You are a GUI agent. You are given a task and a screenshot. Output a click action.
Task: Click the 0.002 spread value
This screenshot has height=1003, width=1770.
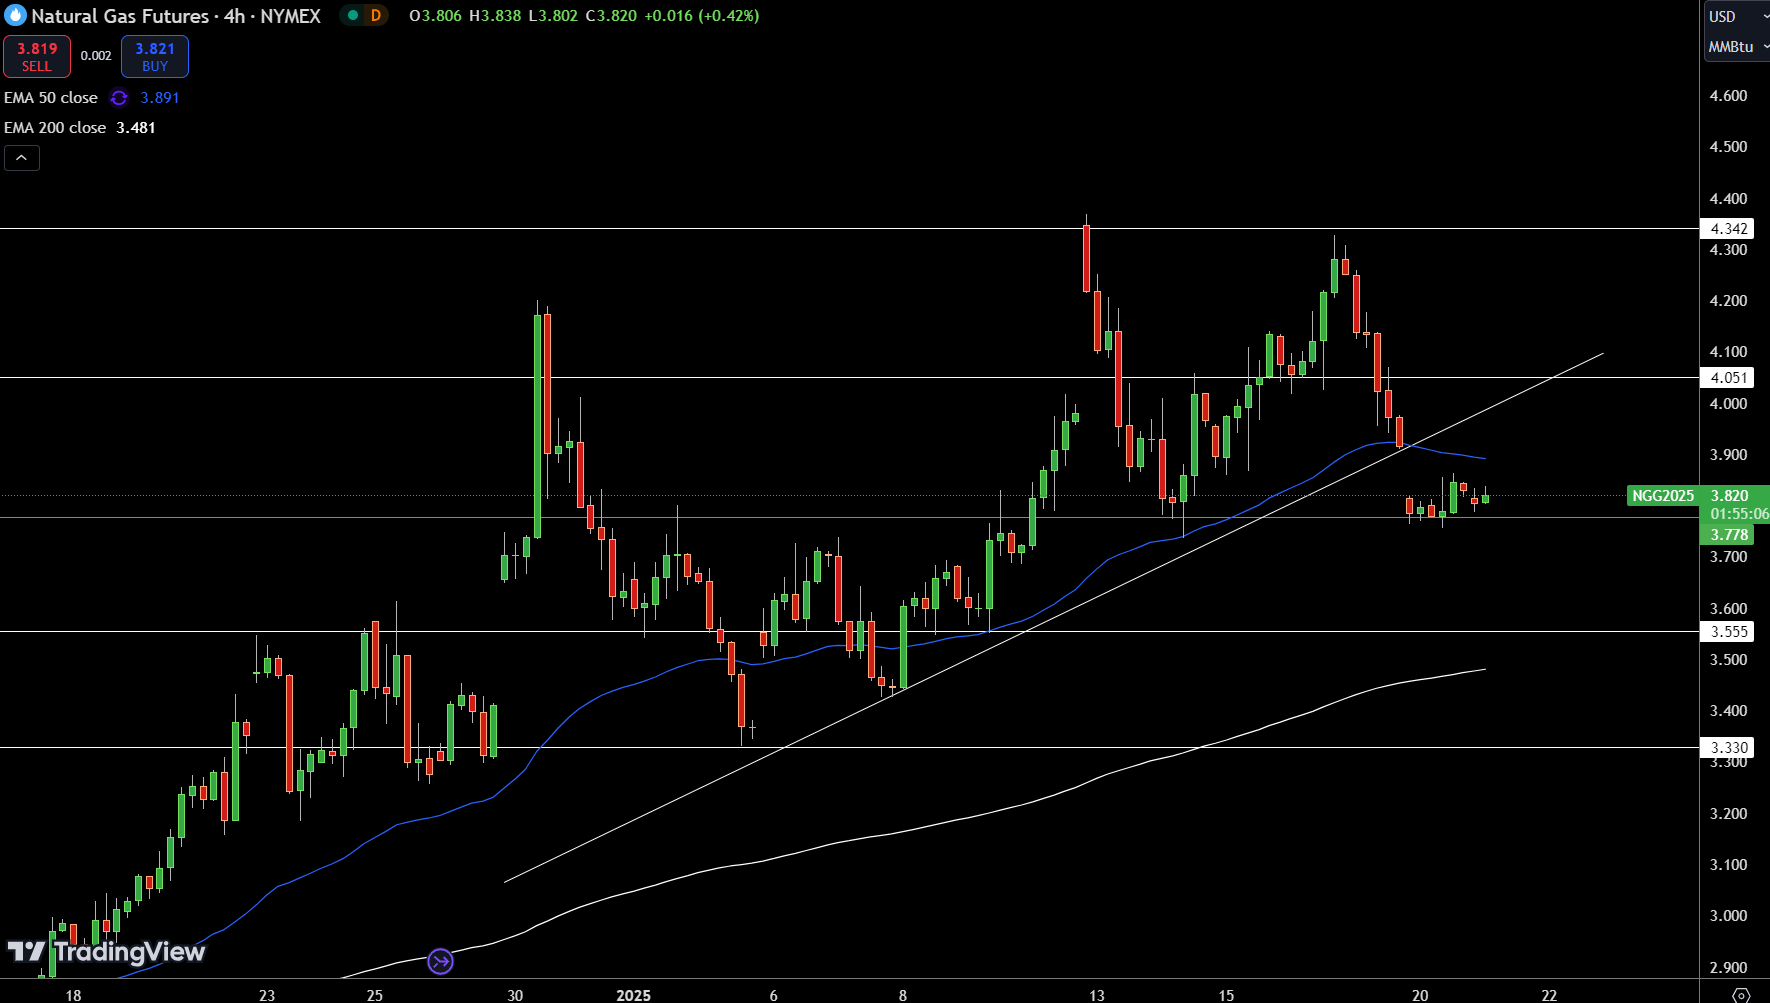click(x=96, y=56)
